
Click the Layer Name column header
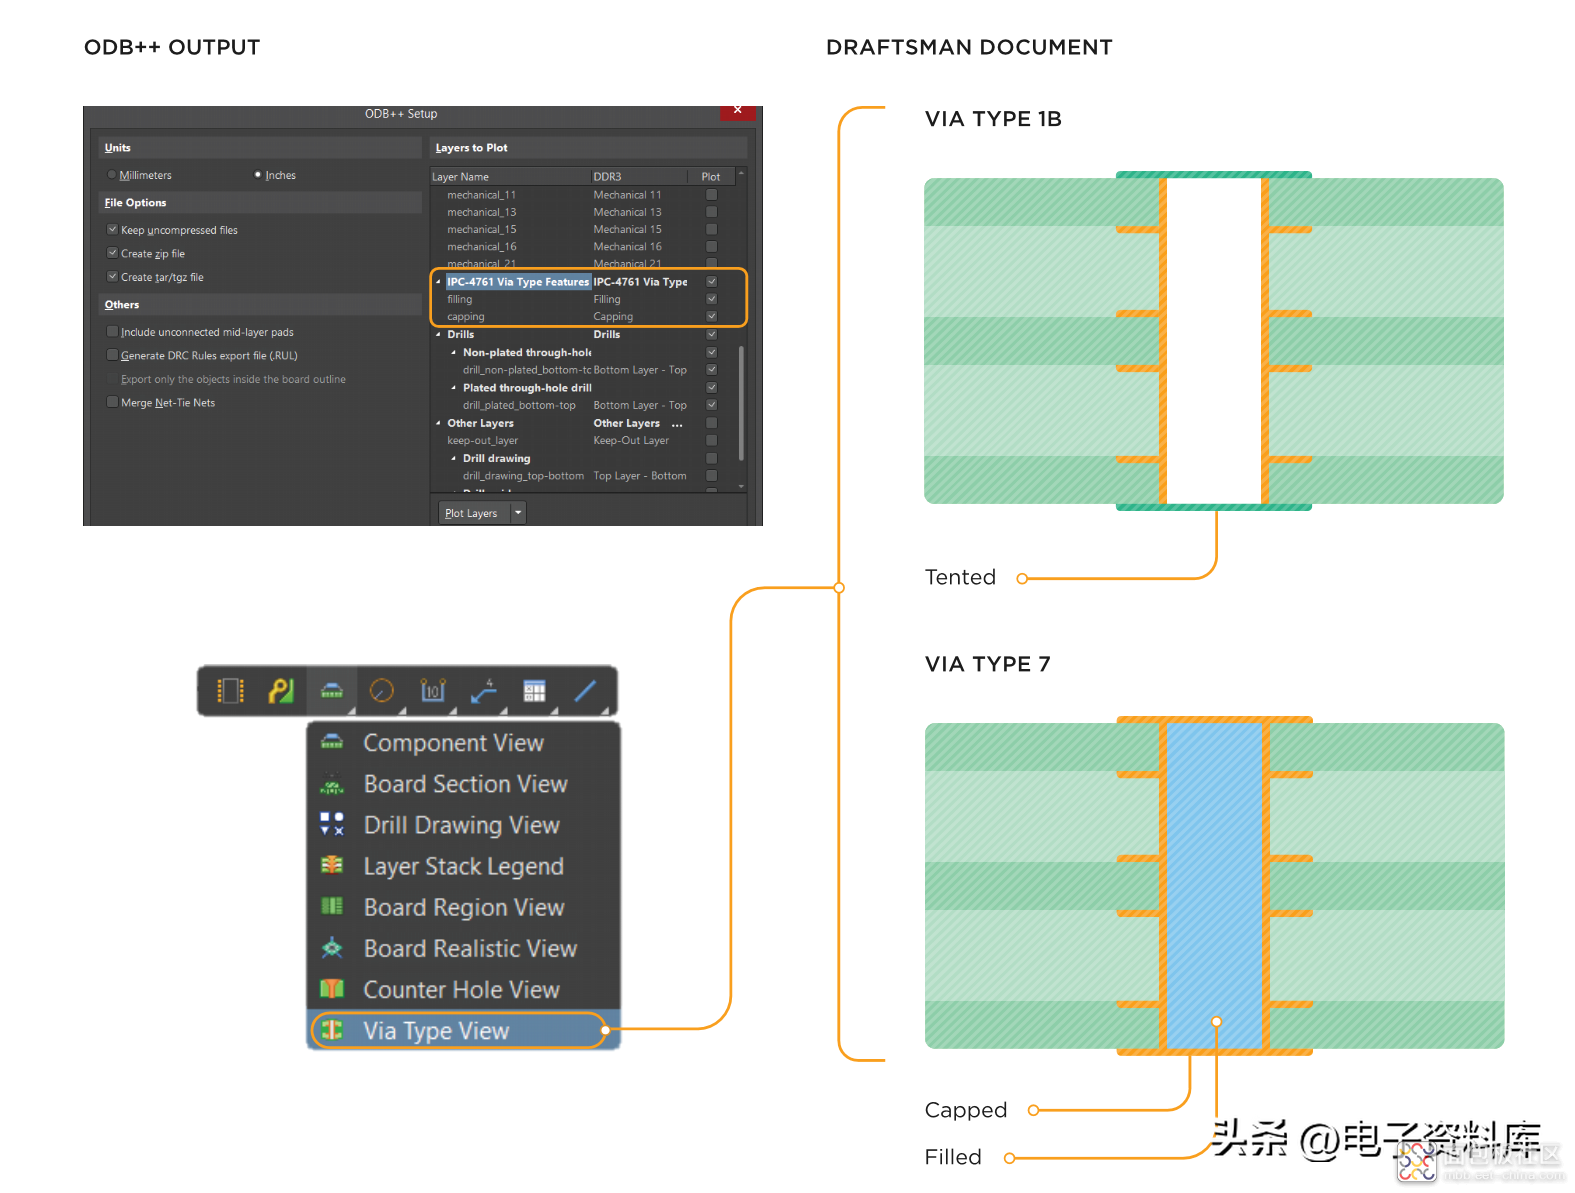tap(510, 177)
